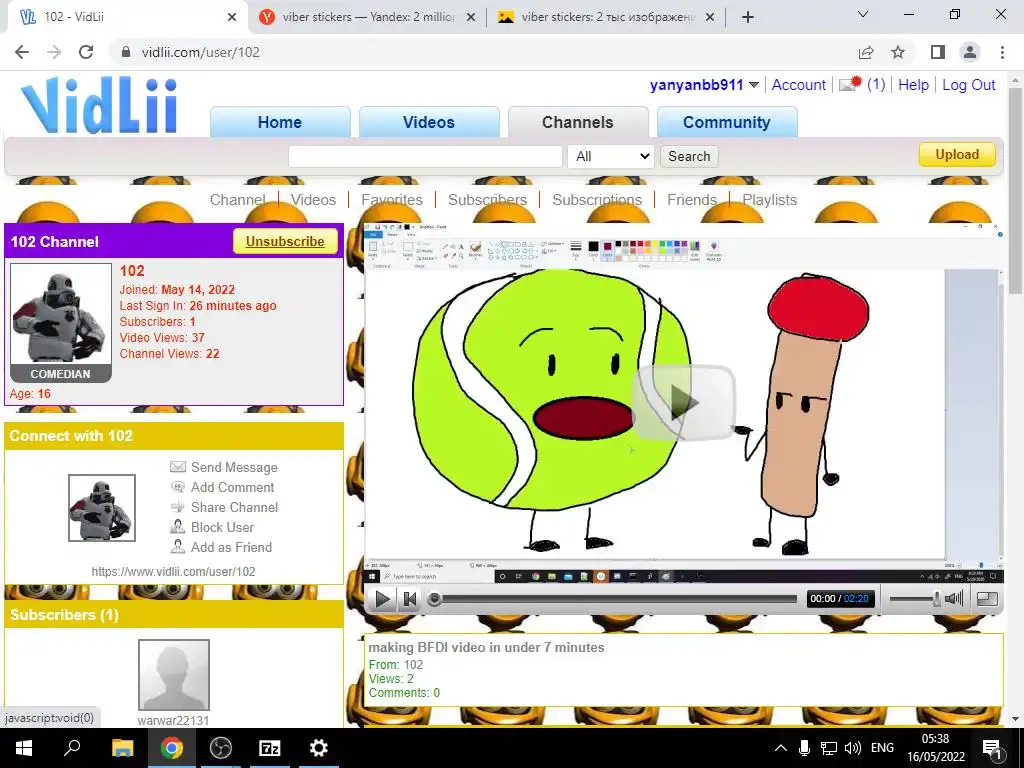Click the Share Channel arrow icon
This screenshot has height=768, width=1024.
[x=178, y=507]
